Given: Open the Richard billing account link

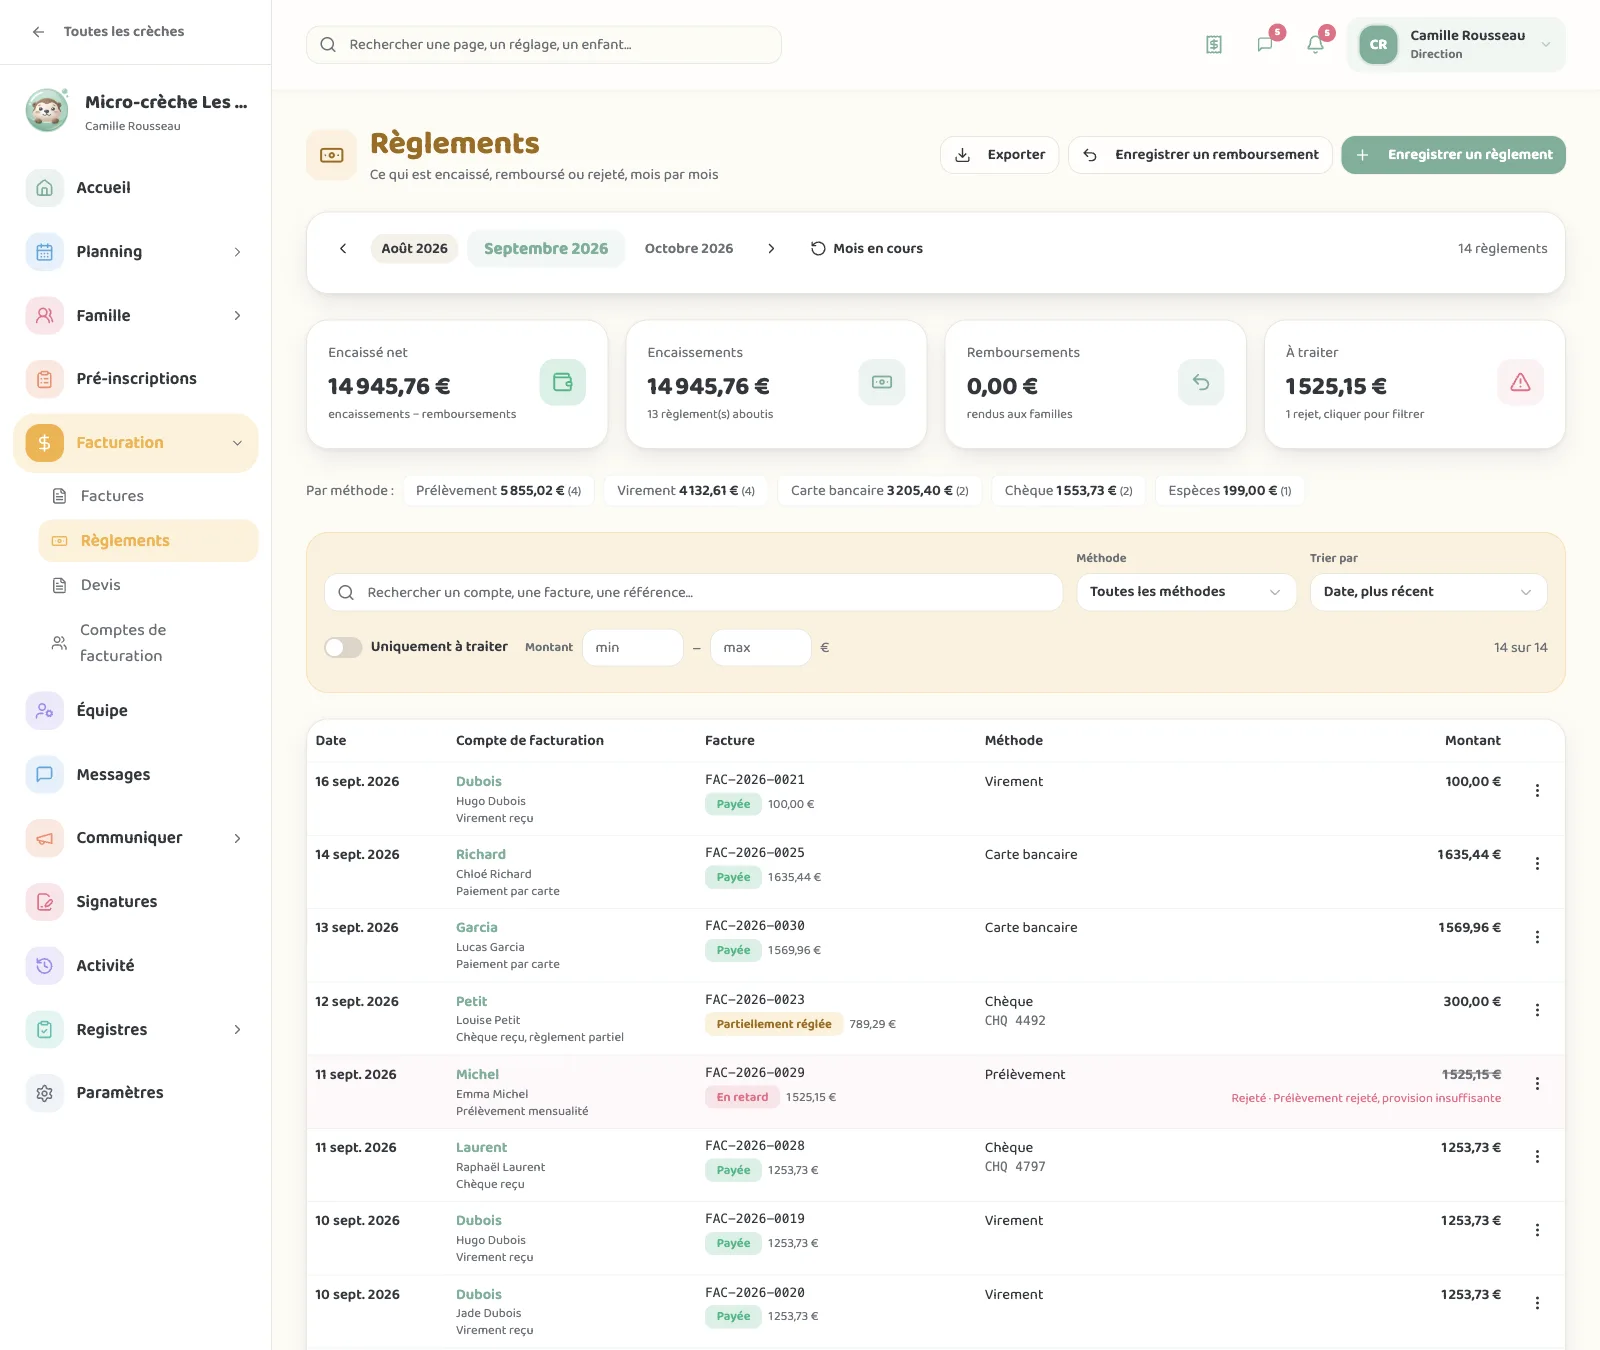Looking at the screenshot, I should (481, 855).
